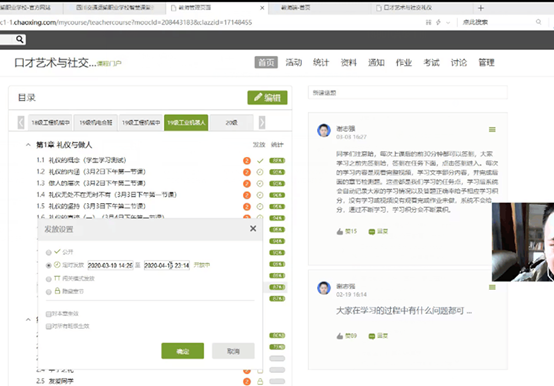Click the magnifier search icon in dark bar

pyautogui.click(x=20, y=39)
